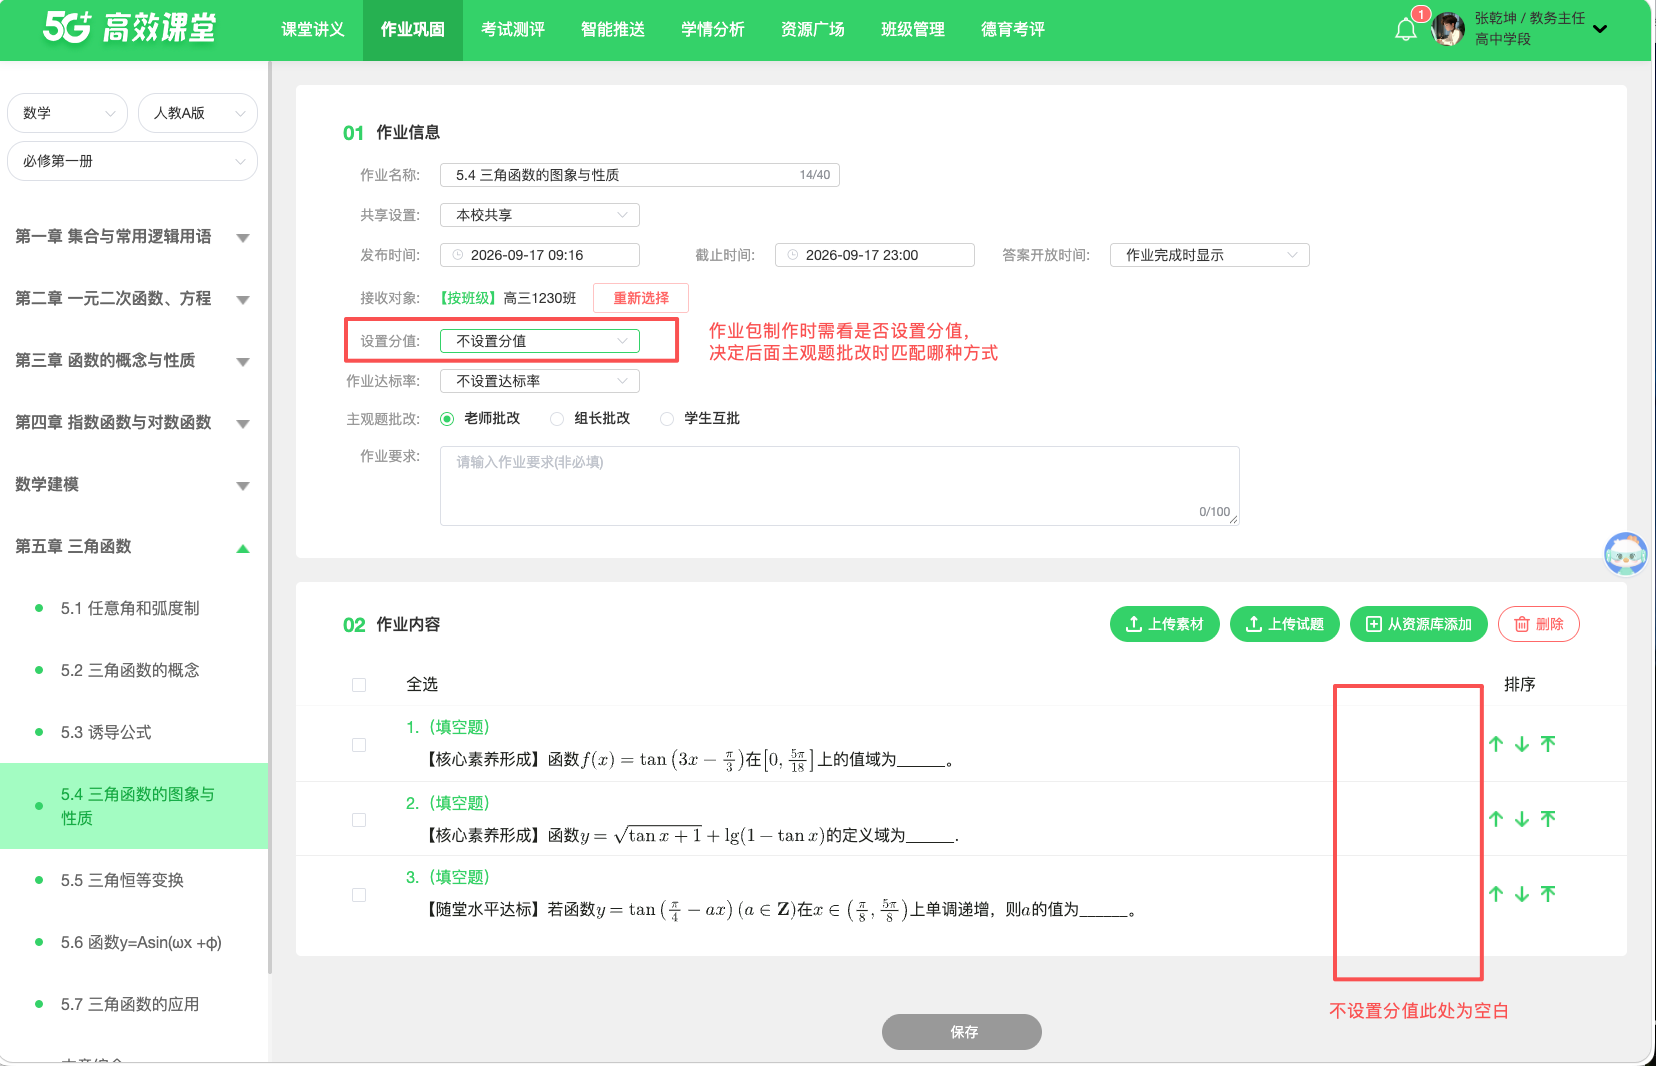Screen dimensions: 1656x1066
Task: Open the 作业完成时显示 dropdown
Action: click(1210, 255)
